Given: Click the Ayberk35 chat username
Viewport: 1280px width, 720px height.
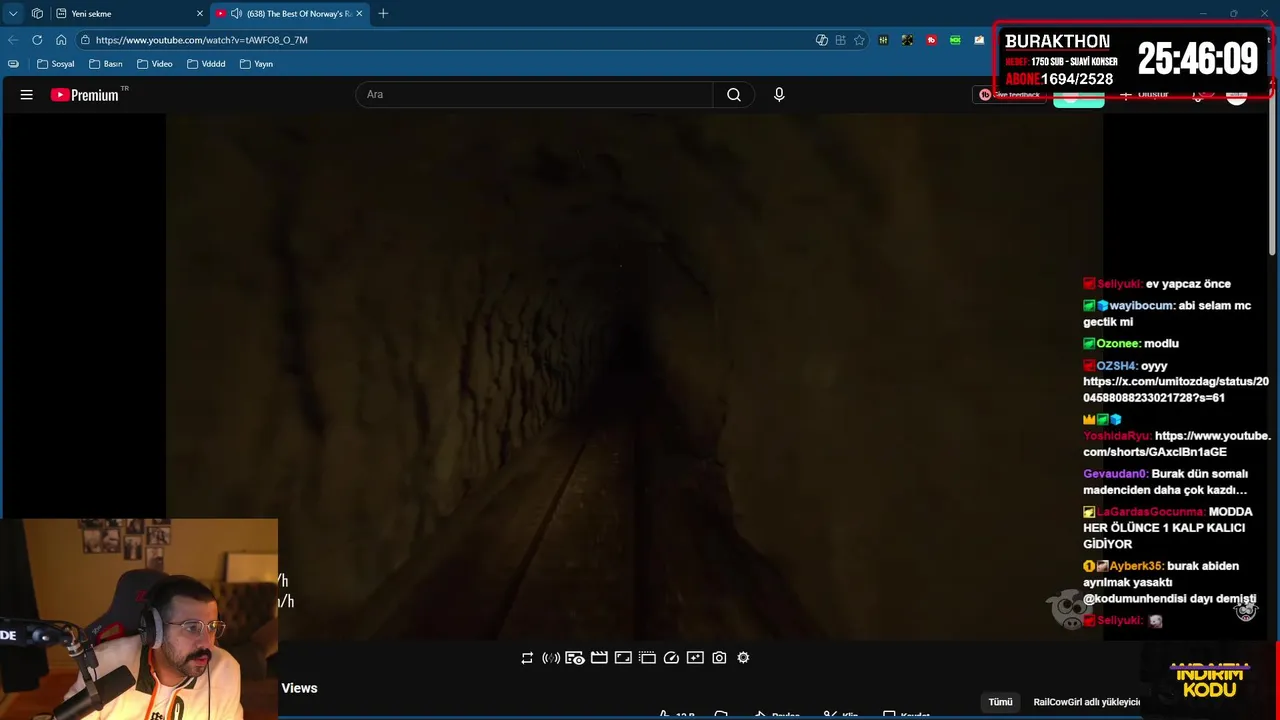Looking at the screenshot, I should (1136, 566).
